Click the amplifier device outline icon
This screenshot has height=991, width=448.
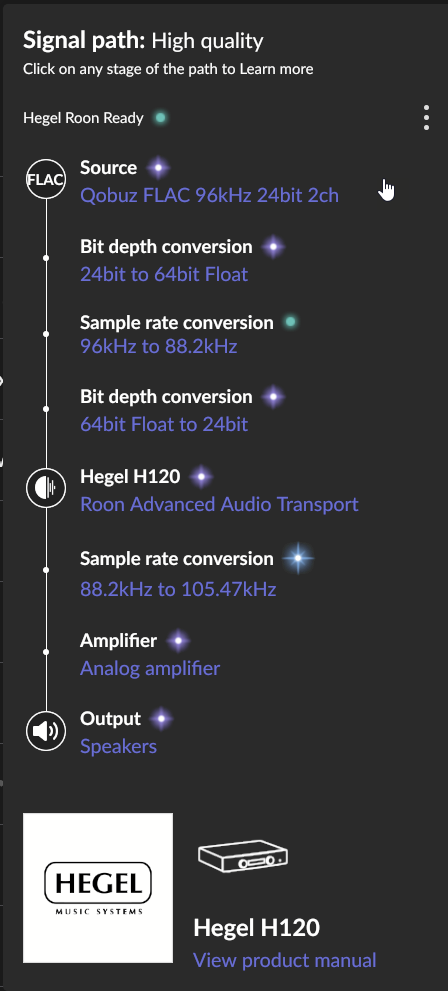(x=243, y=857)
